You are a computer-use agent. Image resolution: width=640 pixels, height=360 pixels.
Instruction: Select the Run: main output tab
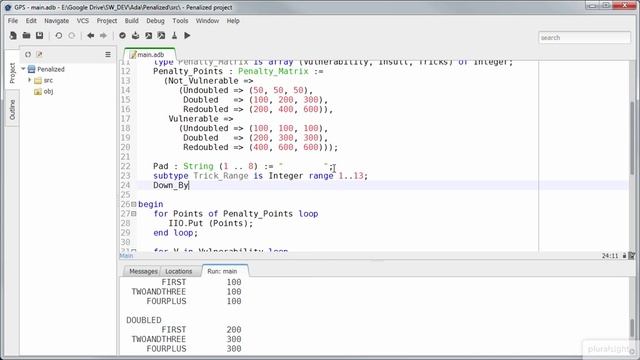pos(222,271)
